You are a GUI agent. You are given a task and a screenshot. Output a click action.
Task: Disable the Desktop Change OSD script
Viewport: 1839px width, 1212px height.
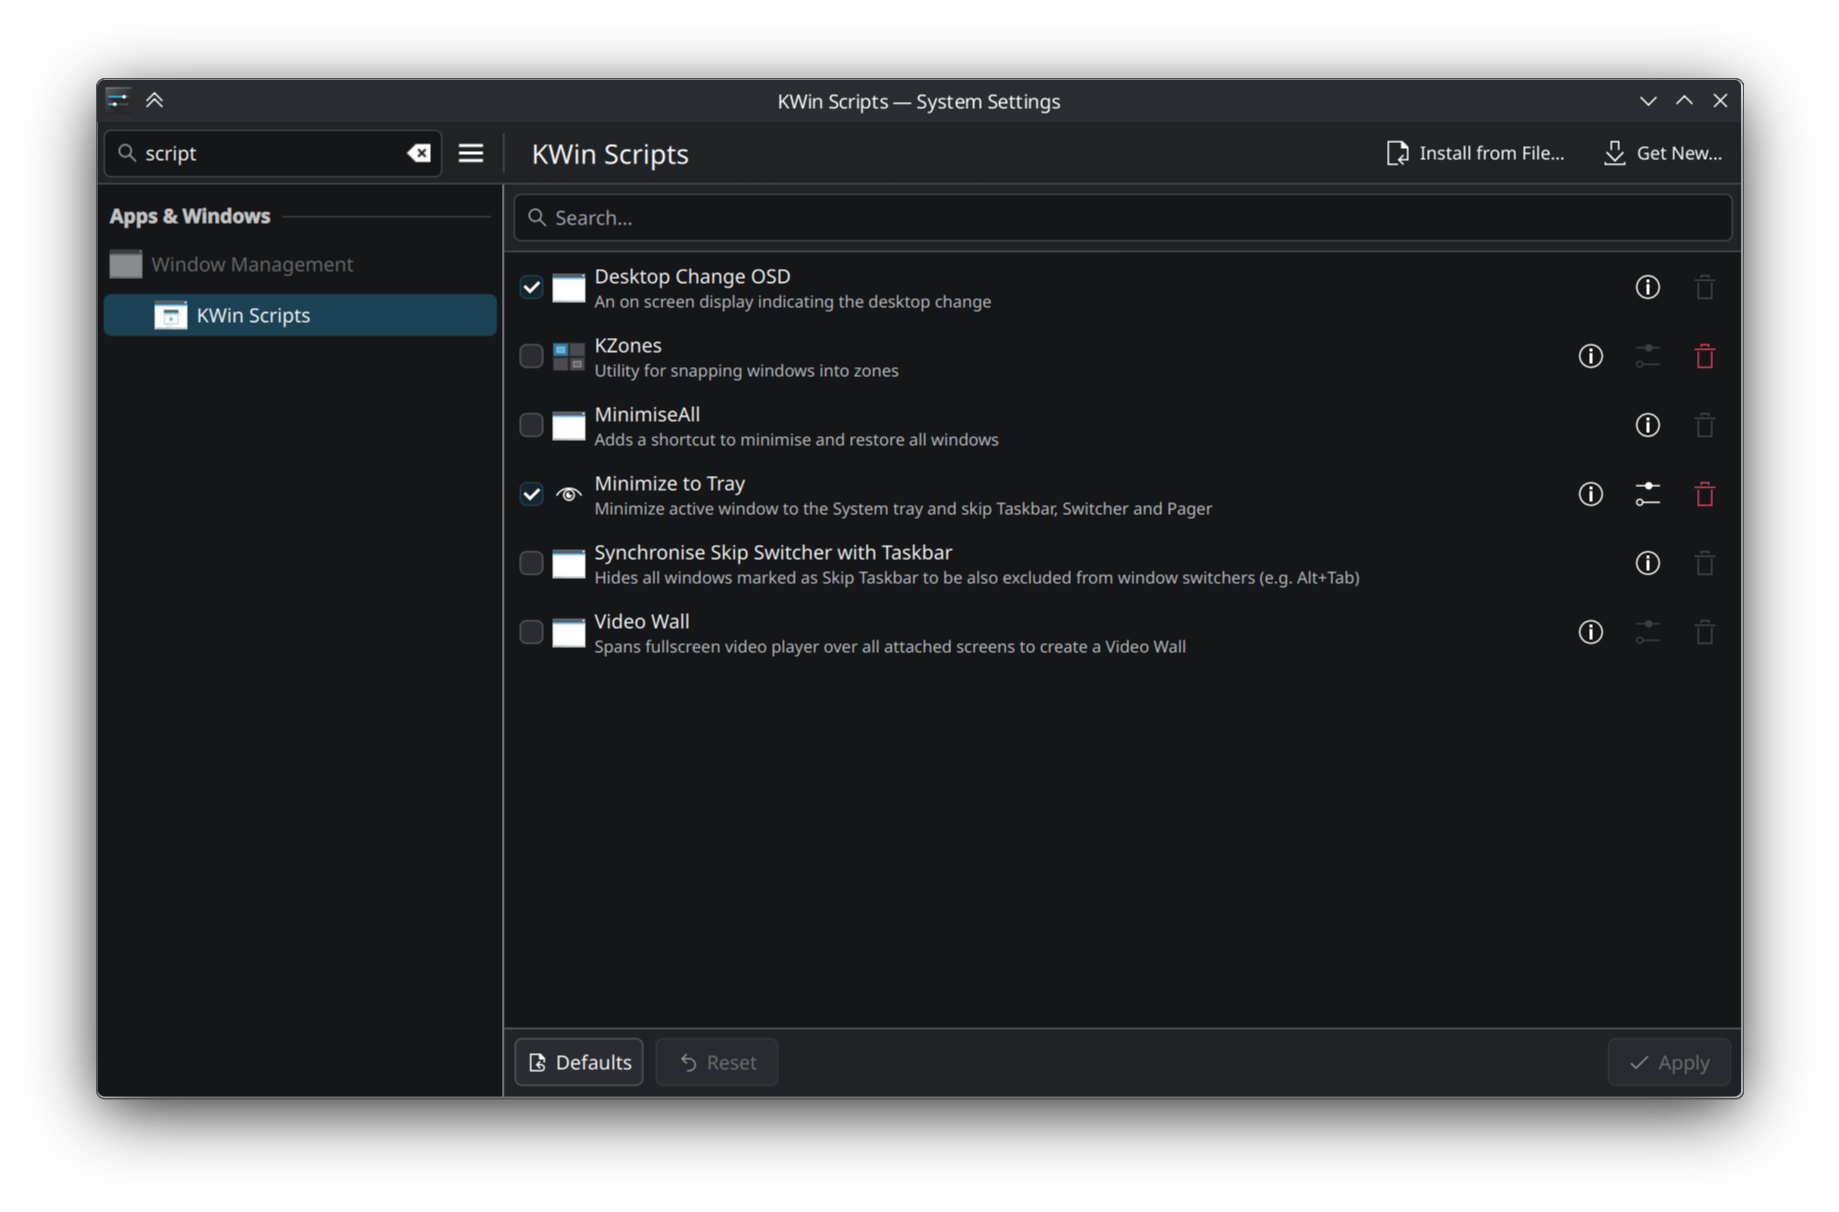[531, 288]
